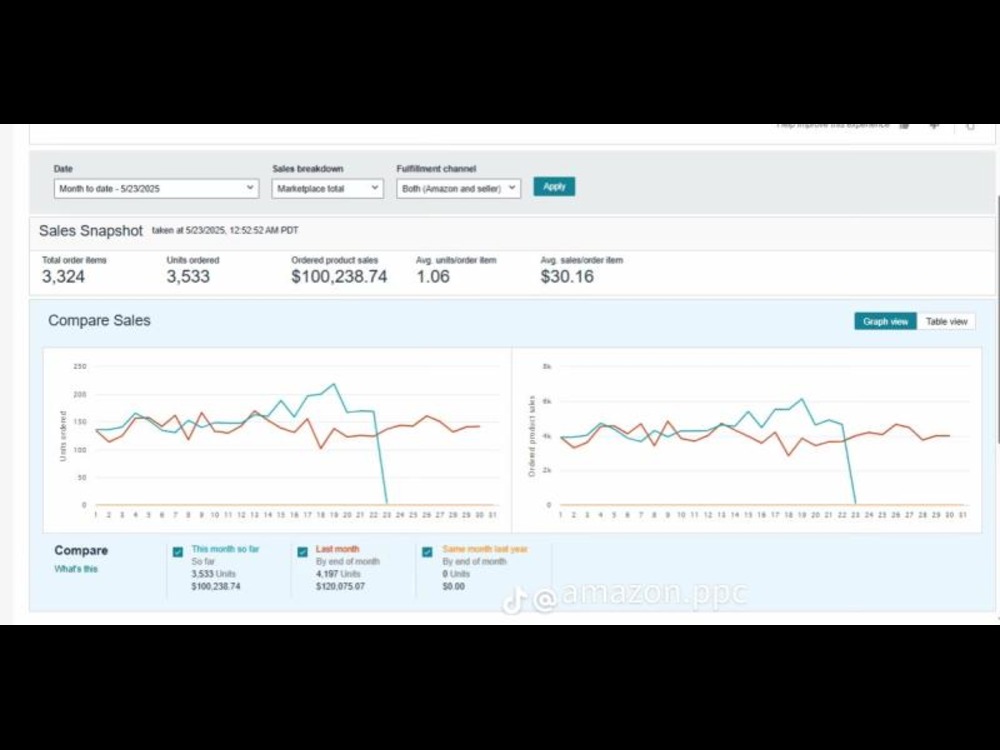This screenshot has height=750, width=1000.
Task: Click the 4,197 Units text under Last month
Action: (x=338, y=574)
